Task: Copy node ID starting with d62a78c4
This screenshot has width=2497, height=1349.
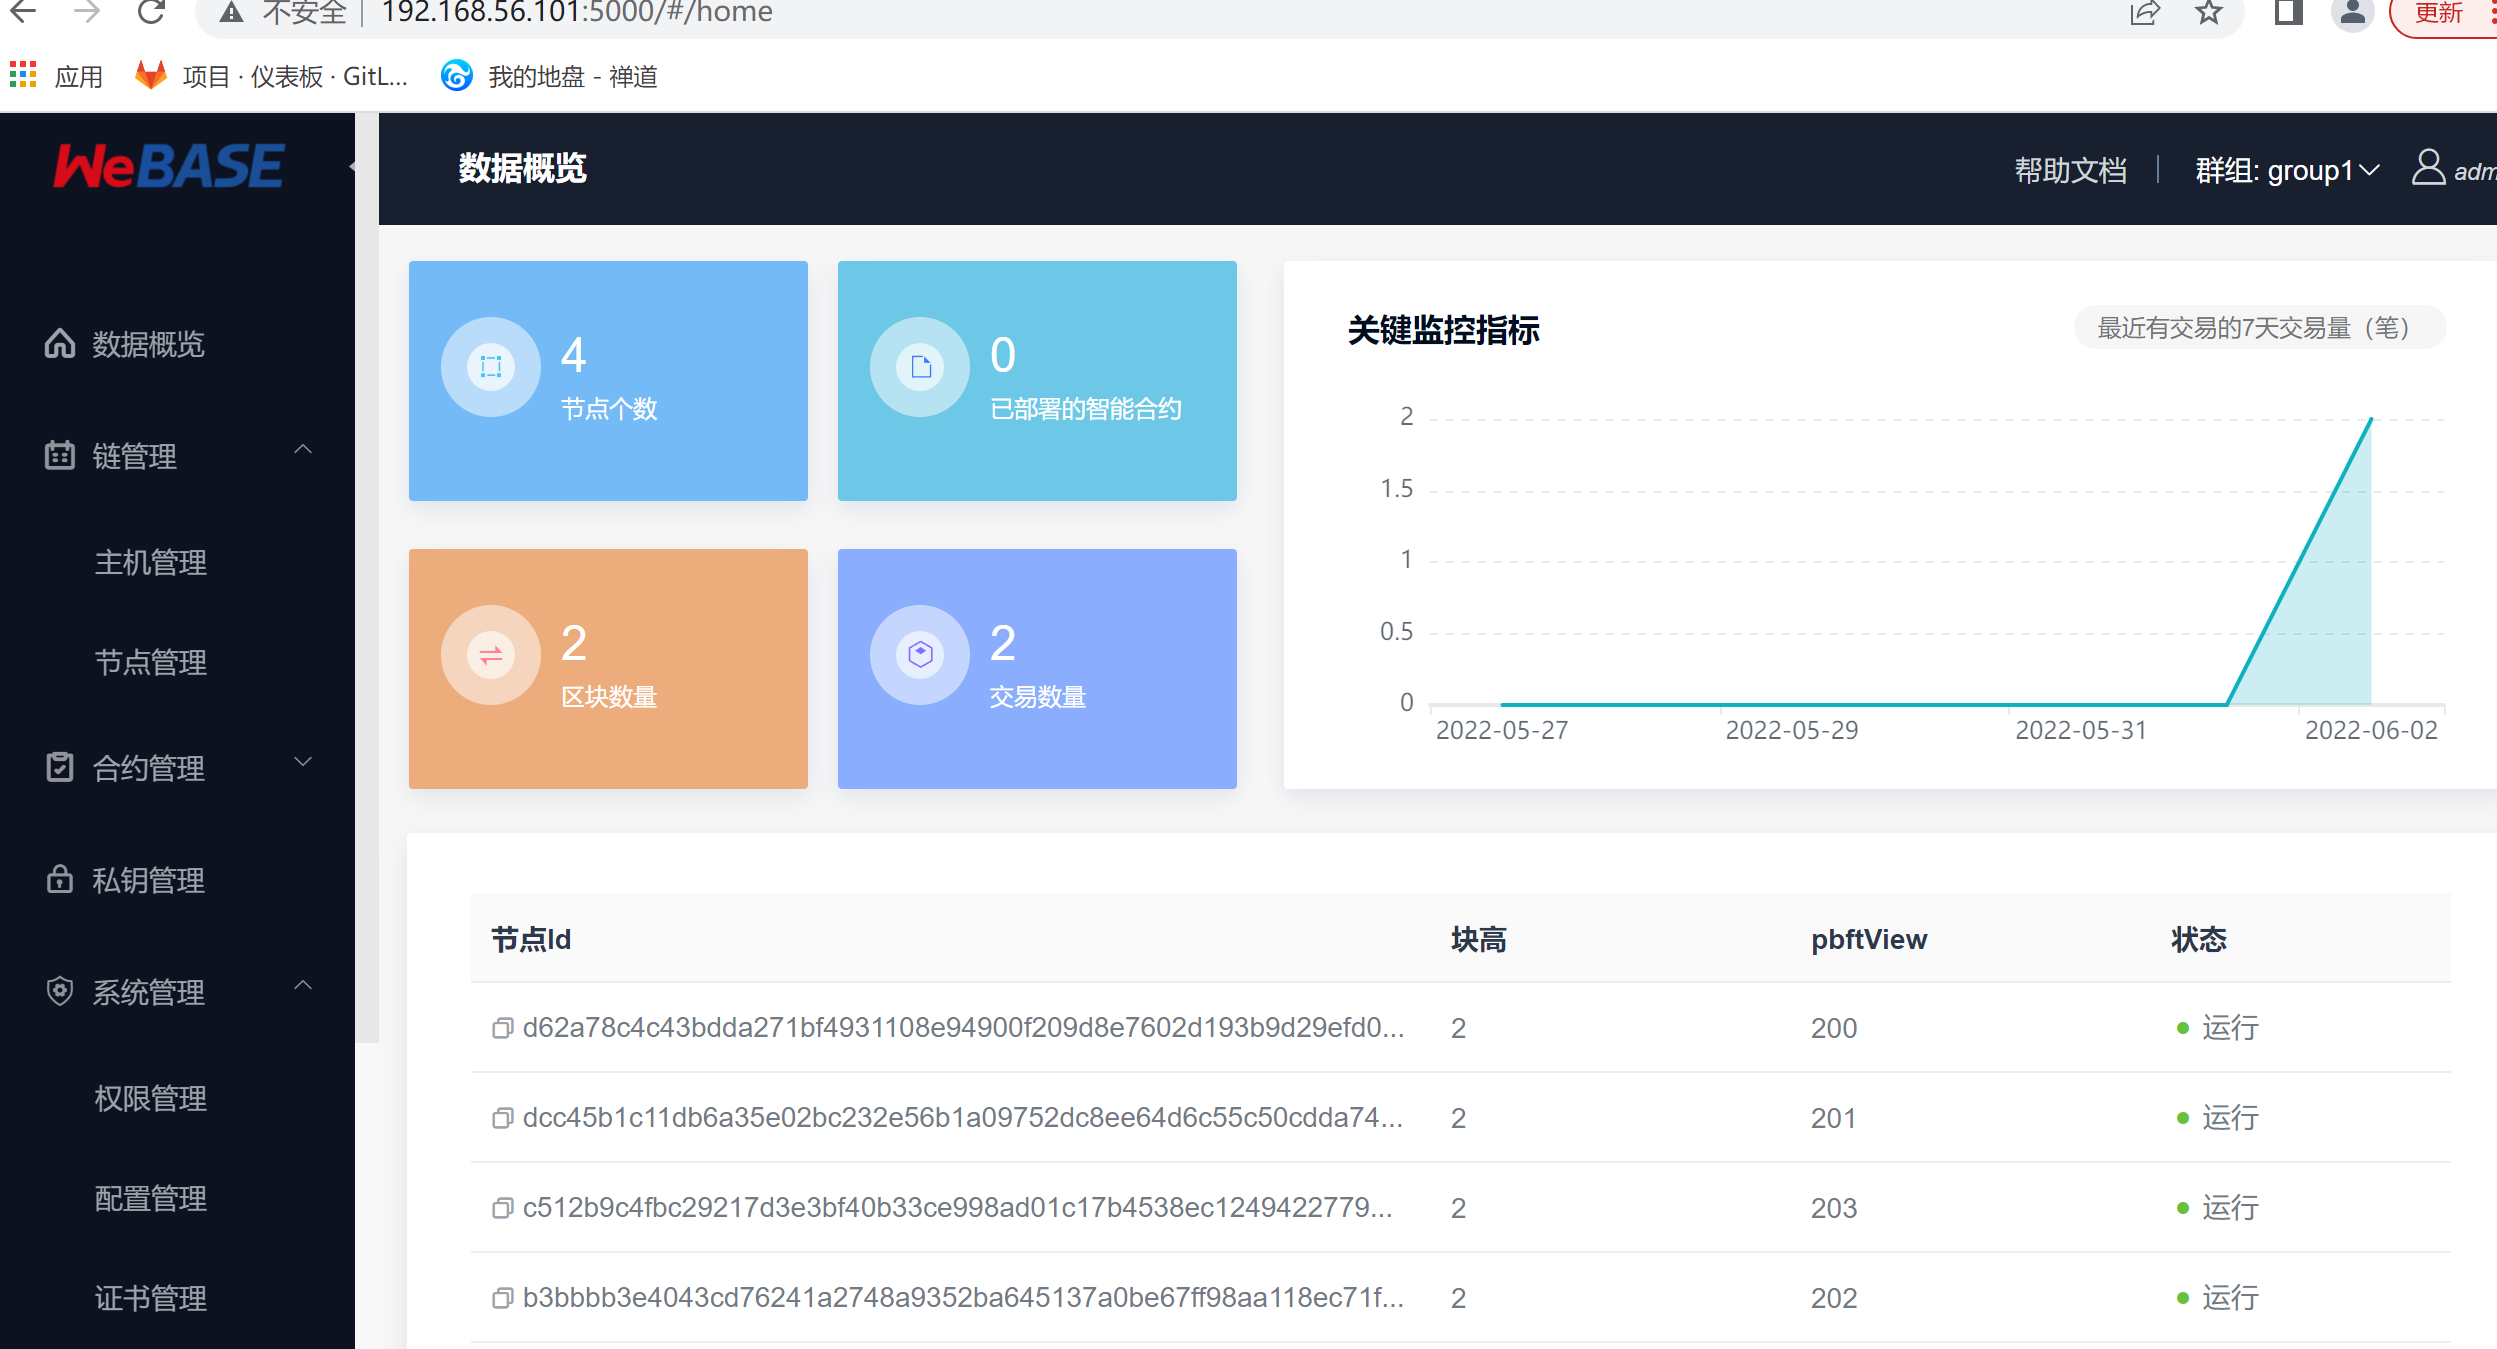Action: point(502,1028)
